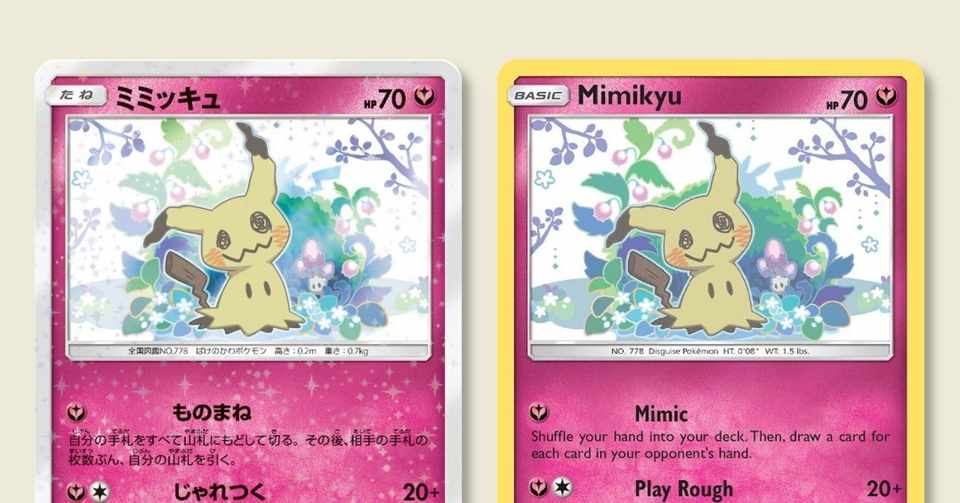Click the colorless star icon by じゃれつく
This screenshot has height=503, width=960.
click(100, 491)
